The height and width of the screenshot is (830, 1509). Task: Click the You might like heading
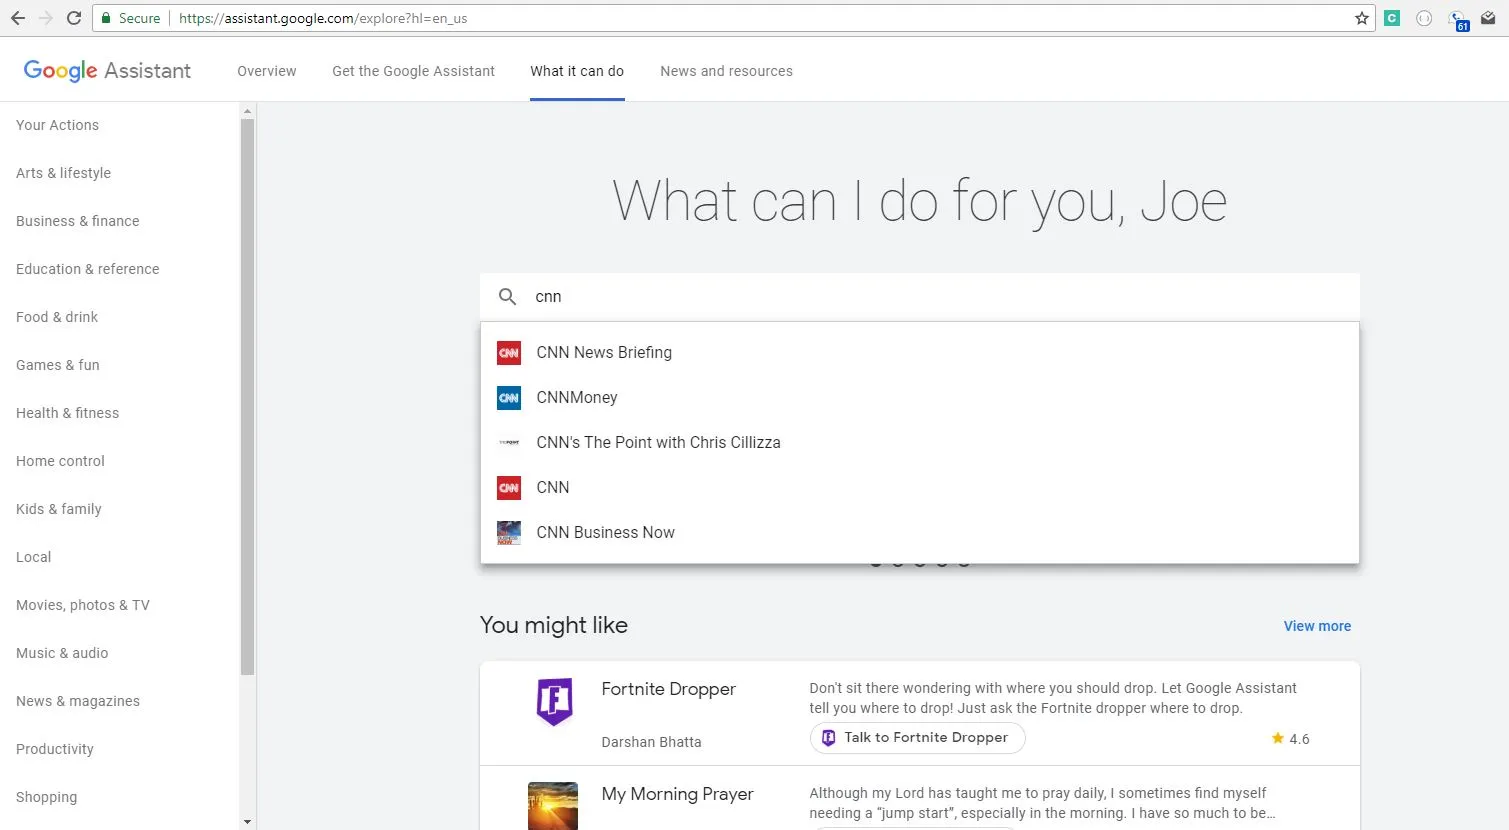(554, 625)
